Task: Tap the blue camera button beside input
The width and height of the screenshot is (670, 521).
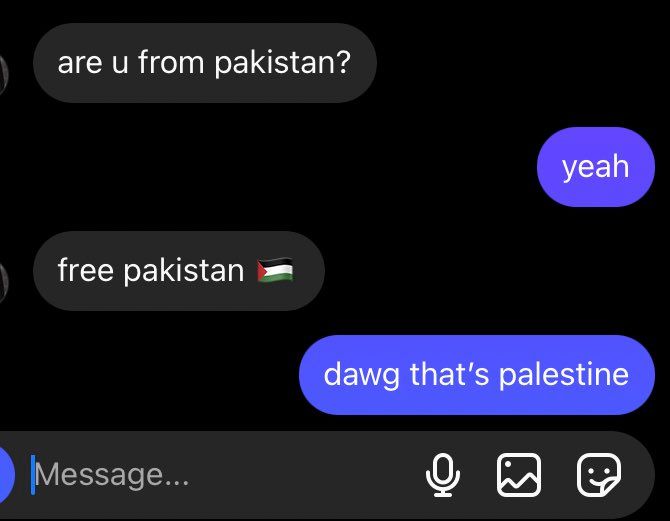Action: [6, 475]
